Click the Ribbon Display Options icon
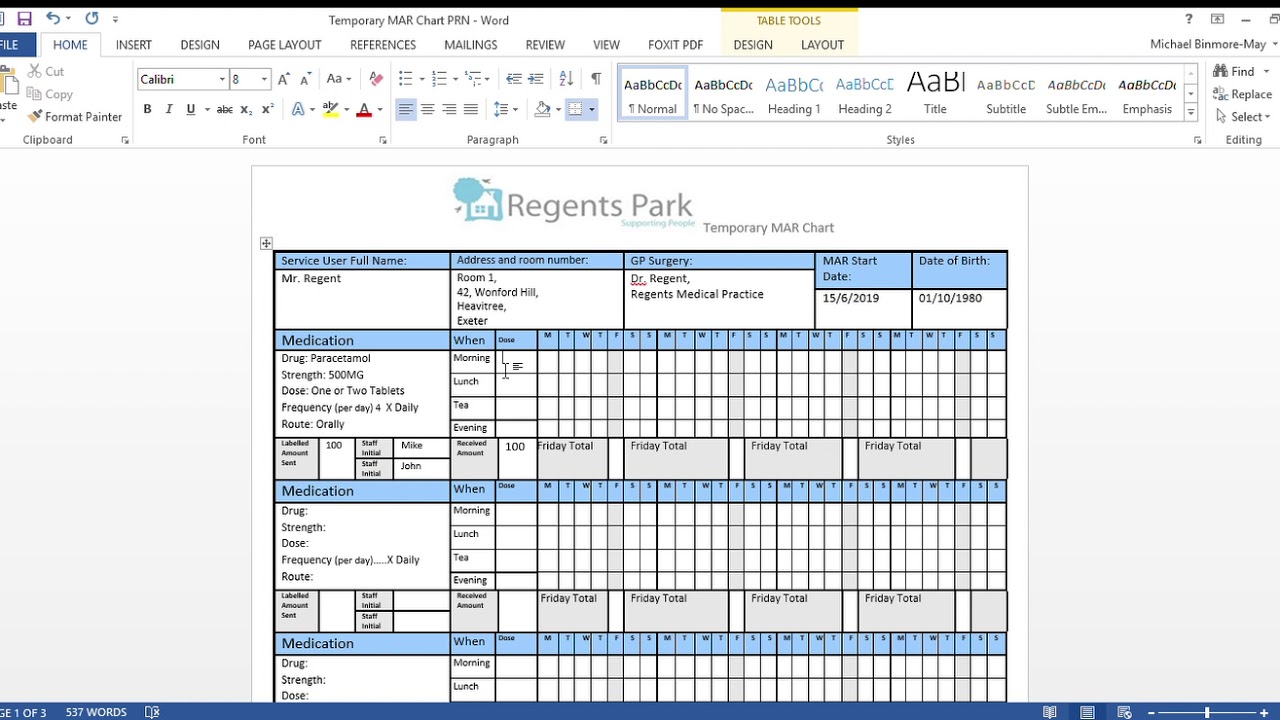 click(1217, 19)
